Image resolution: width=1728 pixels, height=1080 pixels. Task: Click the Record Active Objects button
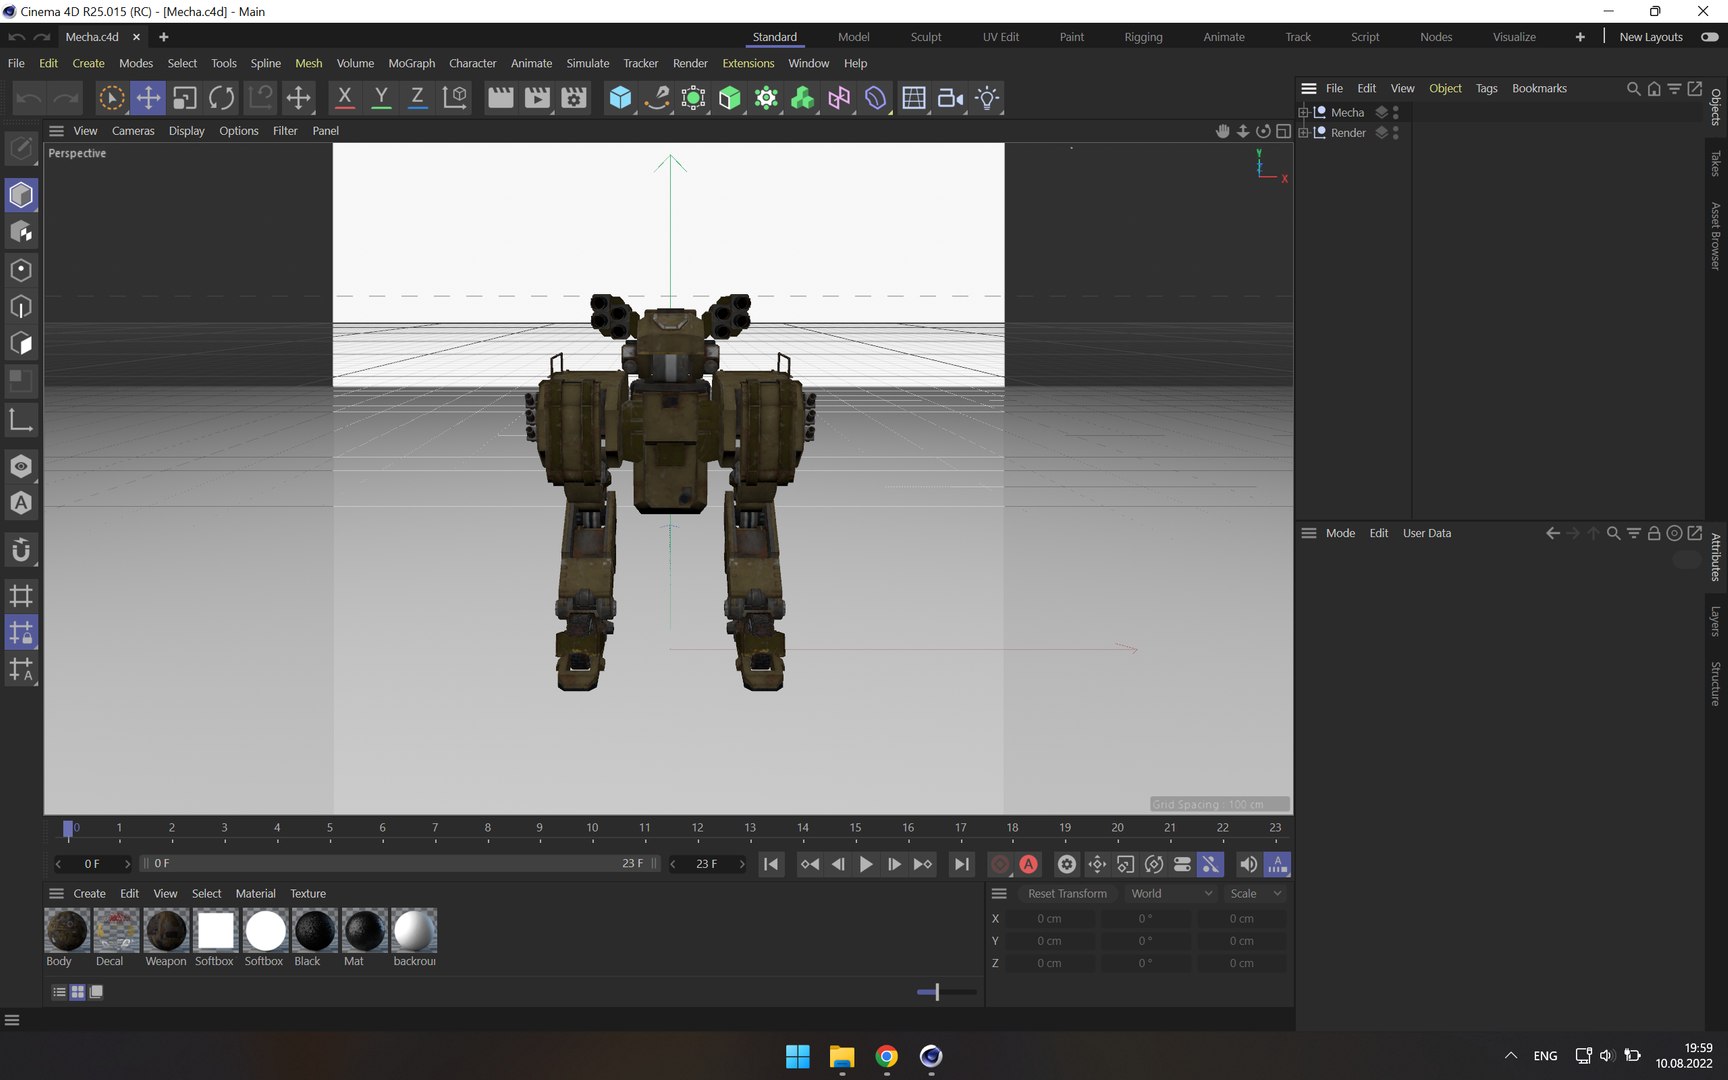[999, 864]
